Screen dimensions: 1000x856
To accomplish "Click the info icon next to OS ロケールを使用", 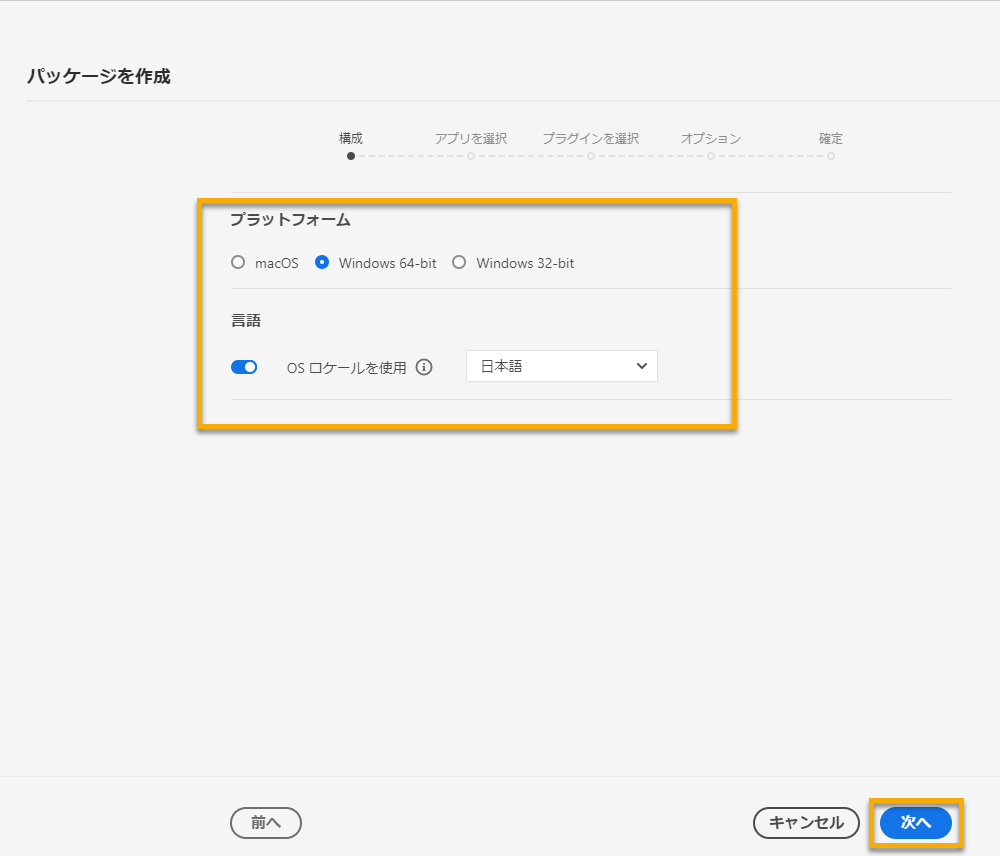I will pyautogui.click(x=424, y=367).
